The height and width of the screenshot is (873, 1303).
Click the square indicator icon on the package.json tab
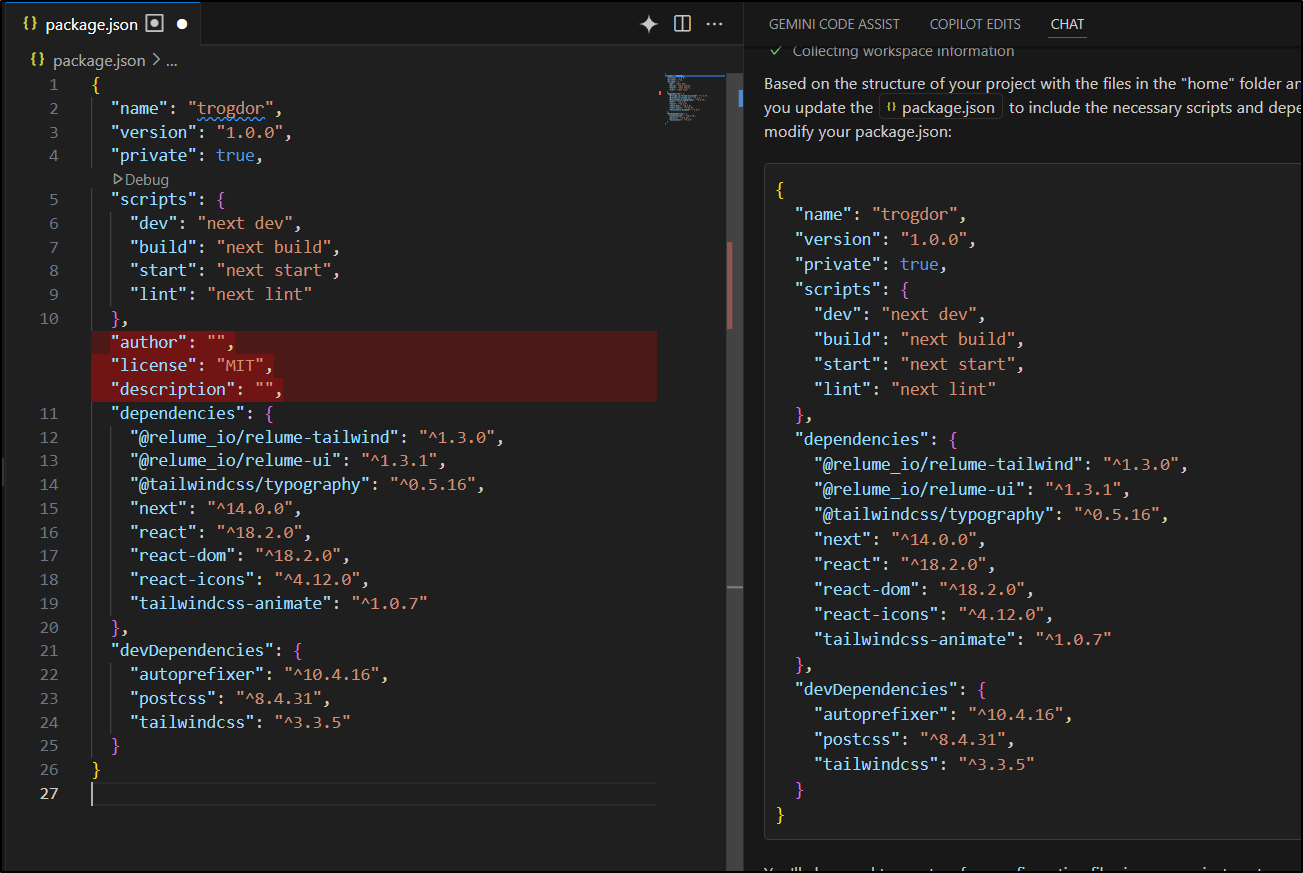tap(154, 24)
